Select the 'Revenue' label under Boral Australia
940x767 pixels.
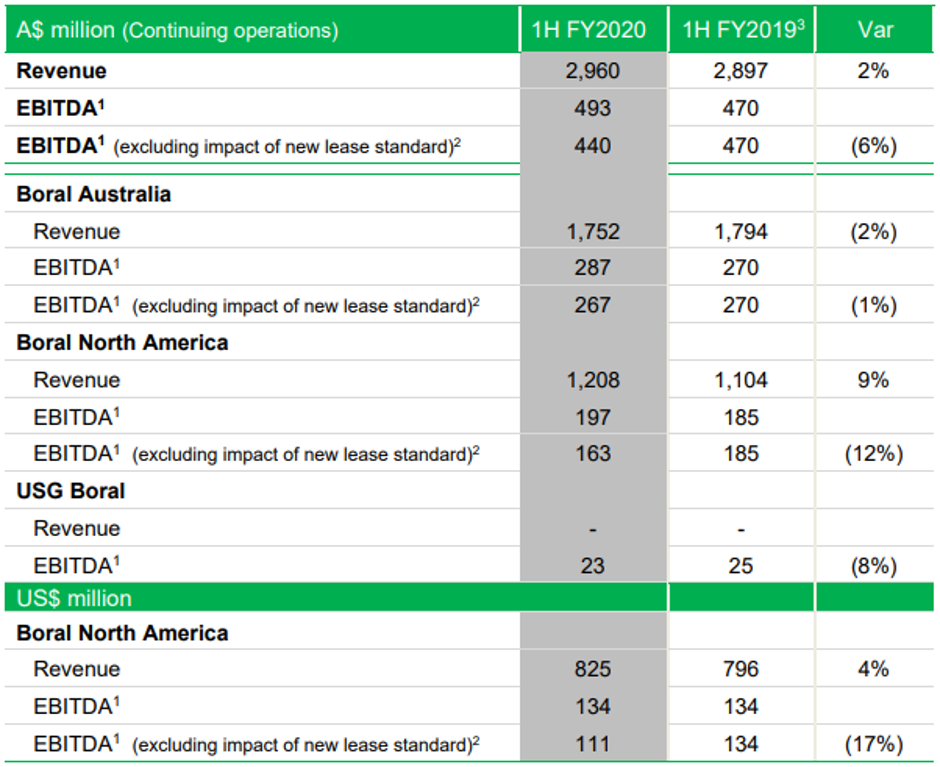77,231
